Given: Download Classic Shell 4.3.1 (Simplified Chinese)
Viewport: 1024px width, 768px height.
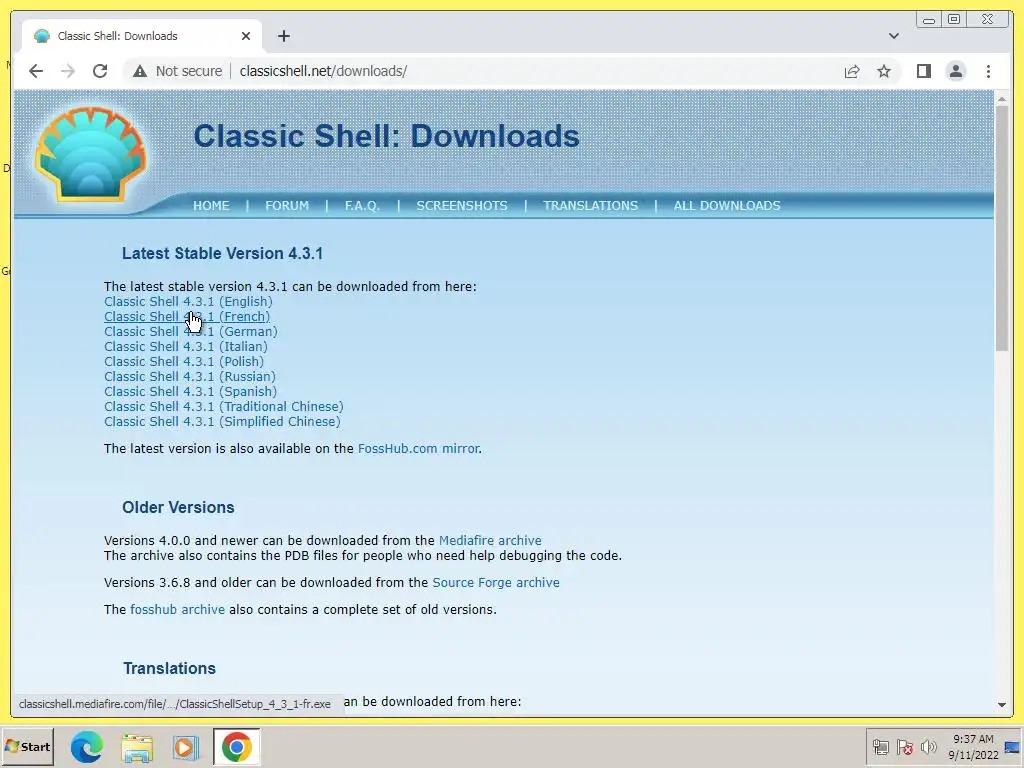Looking at the screenshot, I should tap(222, 422).
